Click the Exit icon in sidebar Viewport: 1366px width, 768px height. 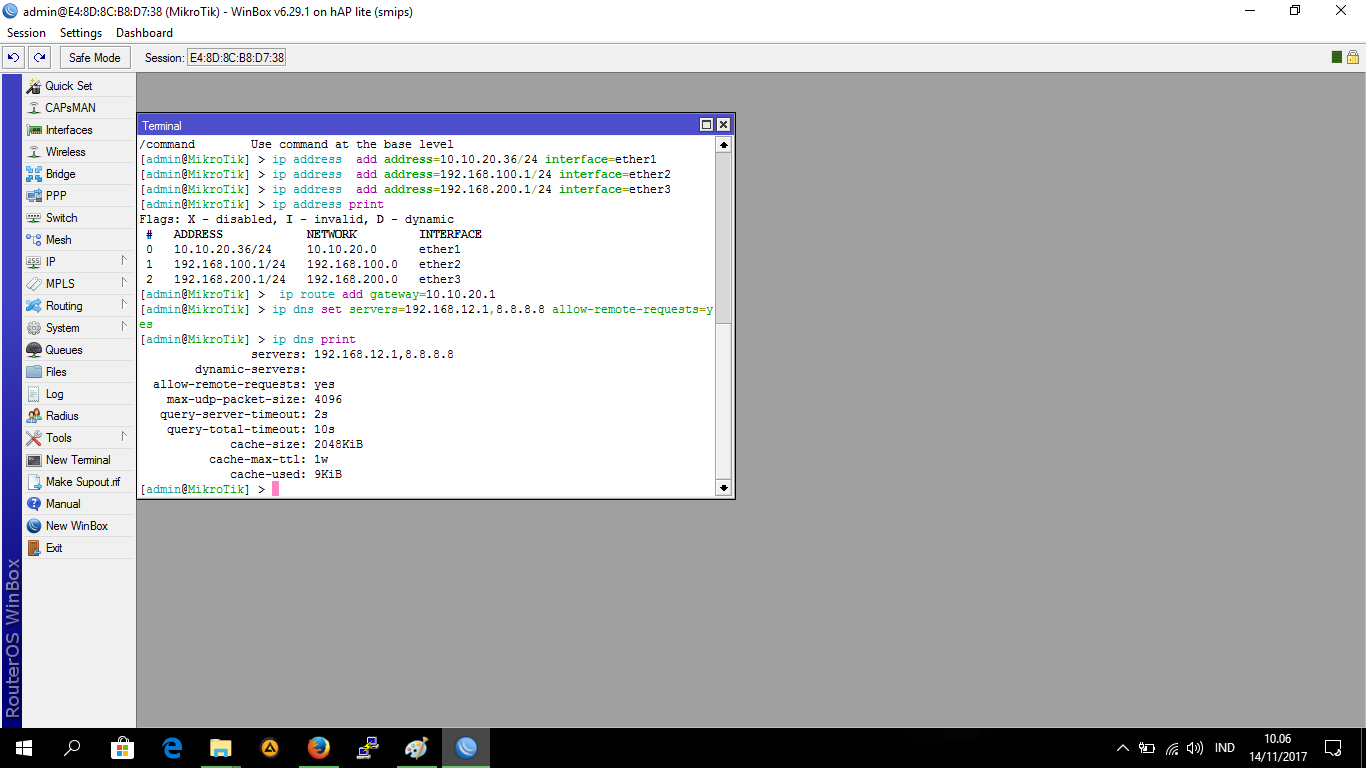coord(34,548)
